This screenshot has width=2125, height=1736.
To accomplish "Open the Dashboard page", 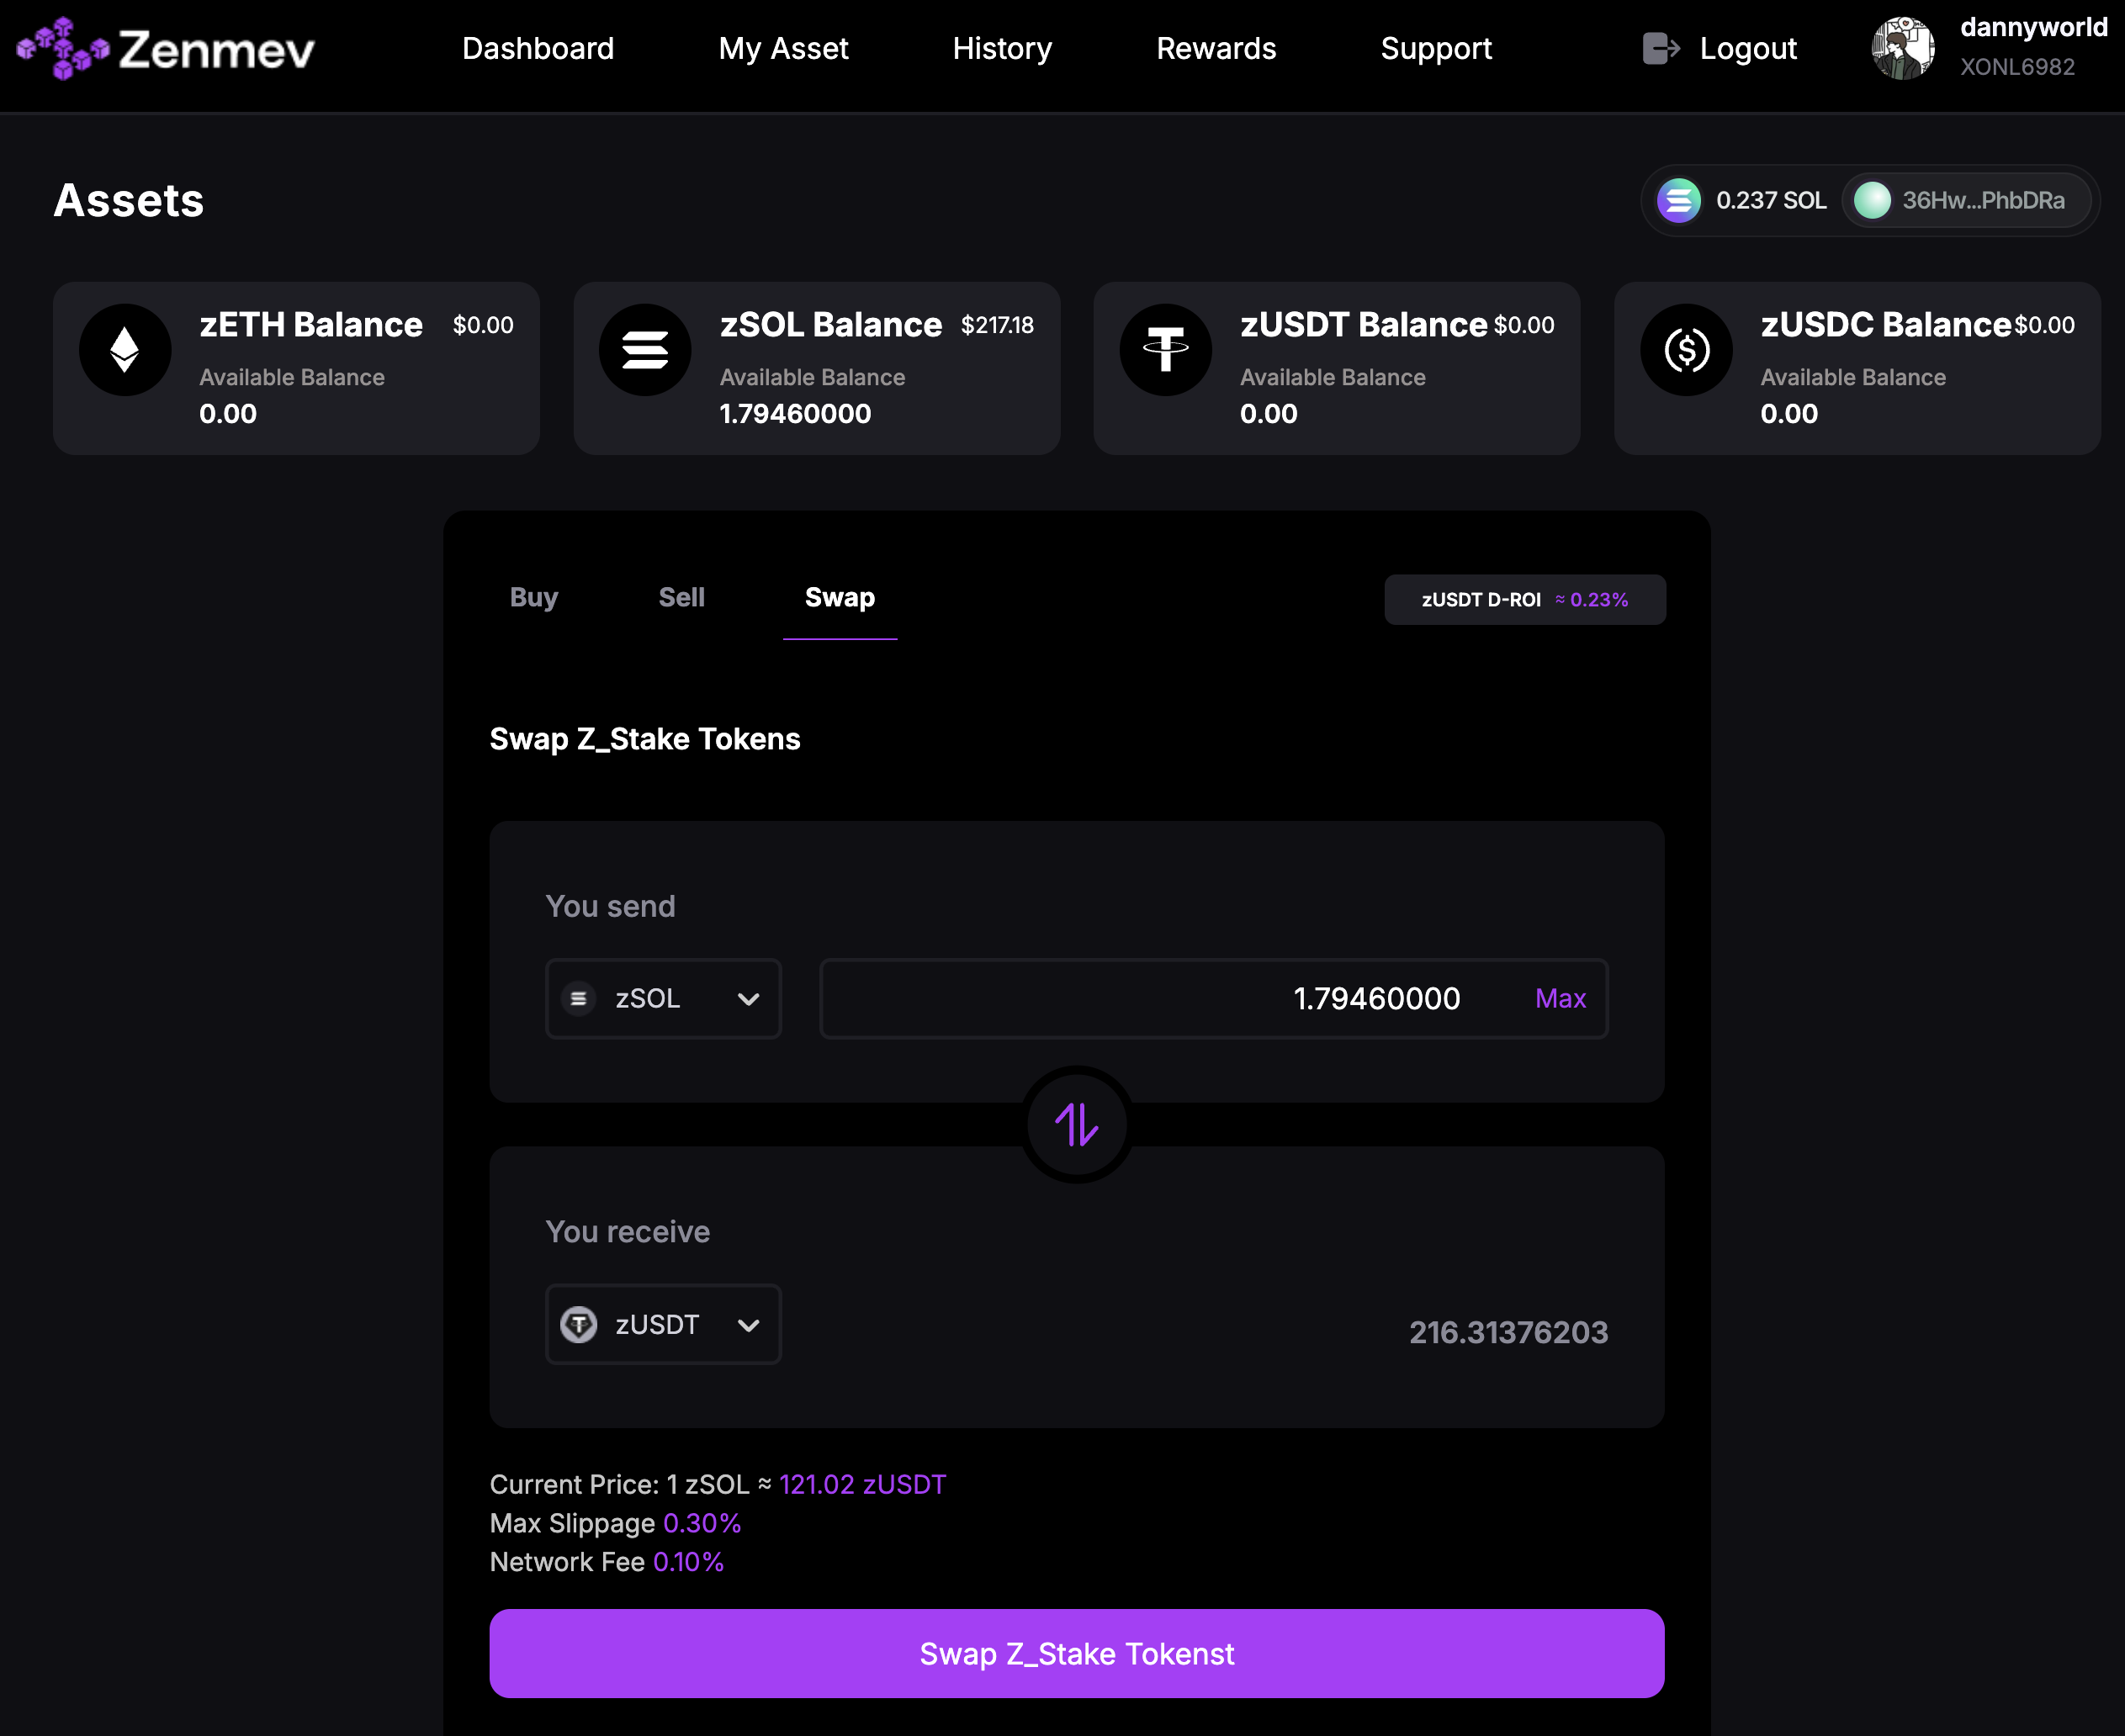I will pyautogui.click(x=538, y=48).
